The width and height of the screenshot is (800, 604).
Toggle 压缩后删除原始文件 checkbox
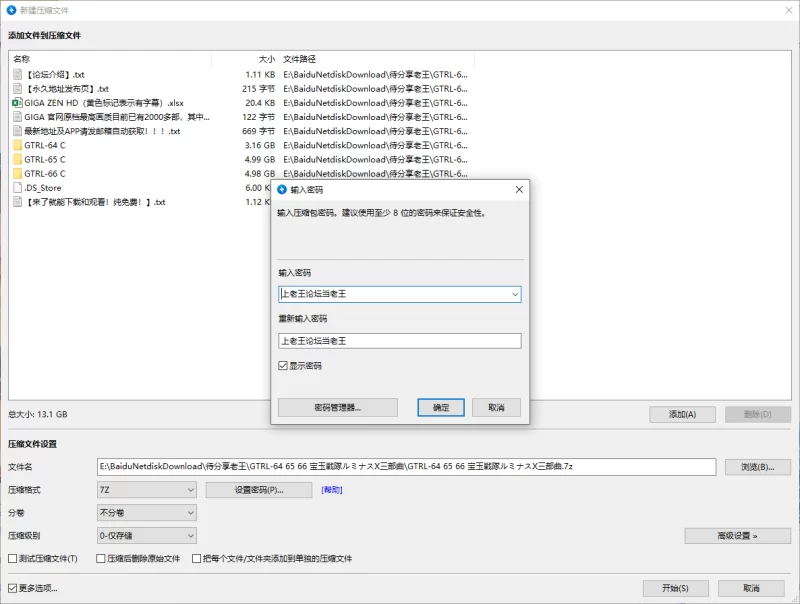pos(101,558)
